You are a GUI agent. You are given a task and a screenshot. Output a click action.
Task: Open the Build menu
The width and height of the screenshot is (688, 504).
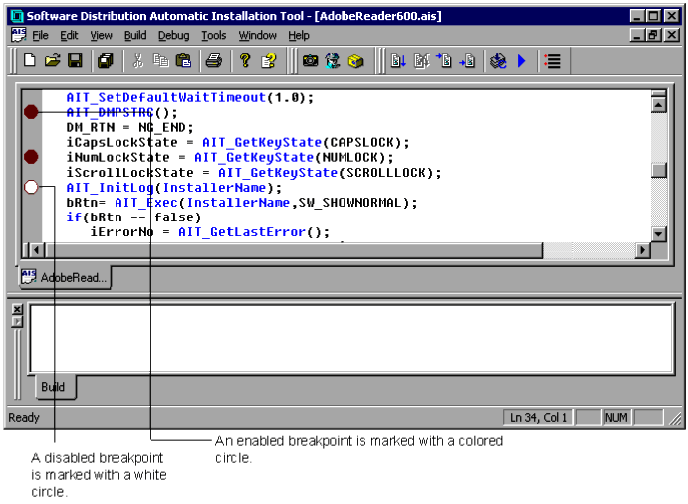[135, 35]
